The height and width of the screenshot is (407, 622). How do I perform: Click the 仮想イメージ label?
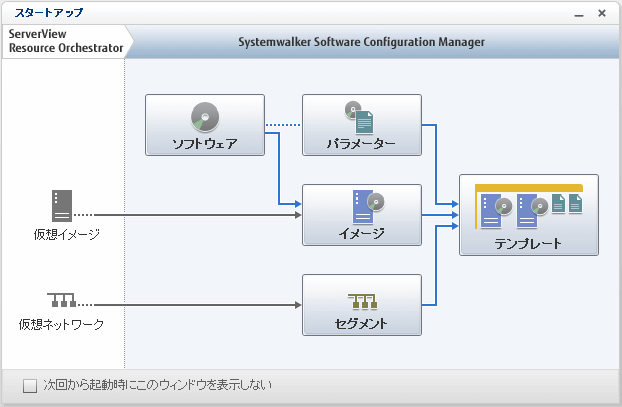67,234
